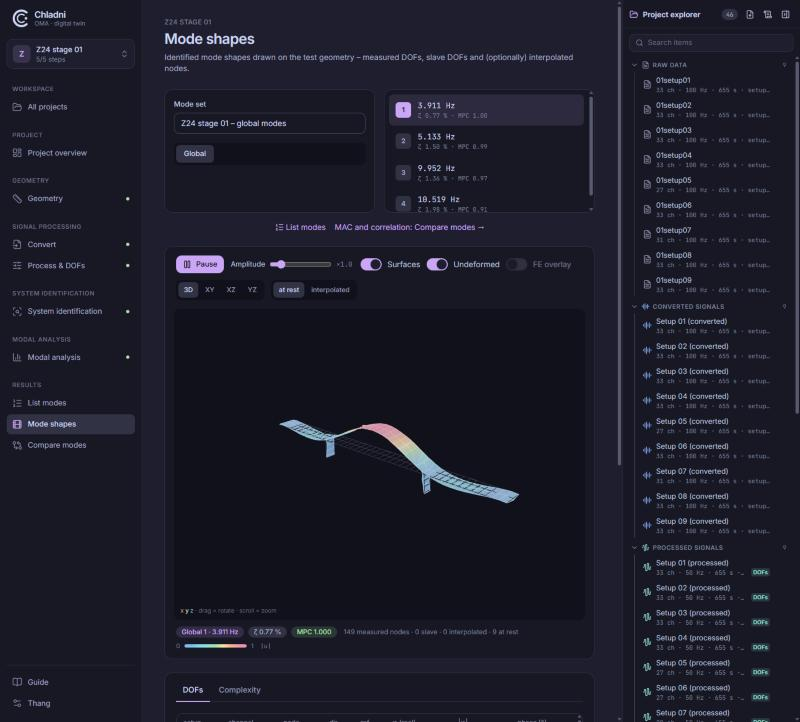Collapse the PROCESSED SIGNALS section
Viewport: 800px width, 722px height.
[x=634, y=547]
